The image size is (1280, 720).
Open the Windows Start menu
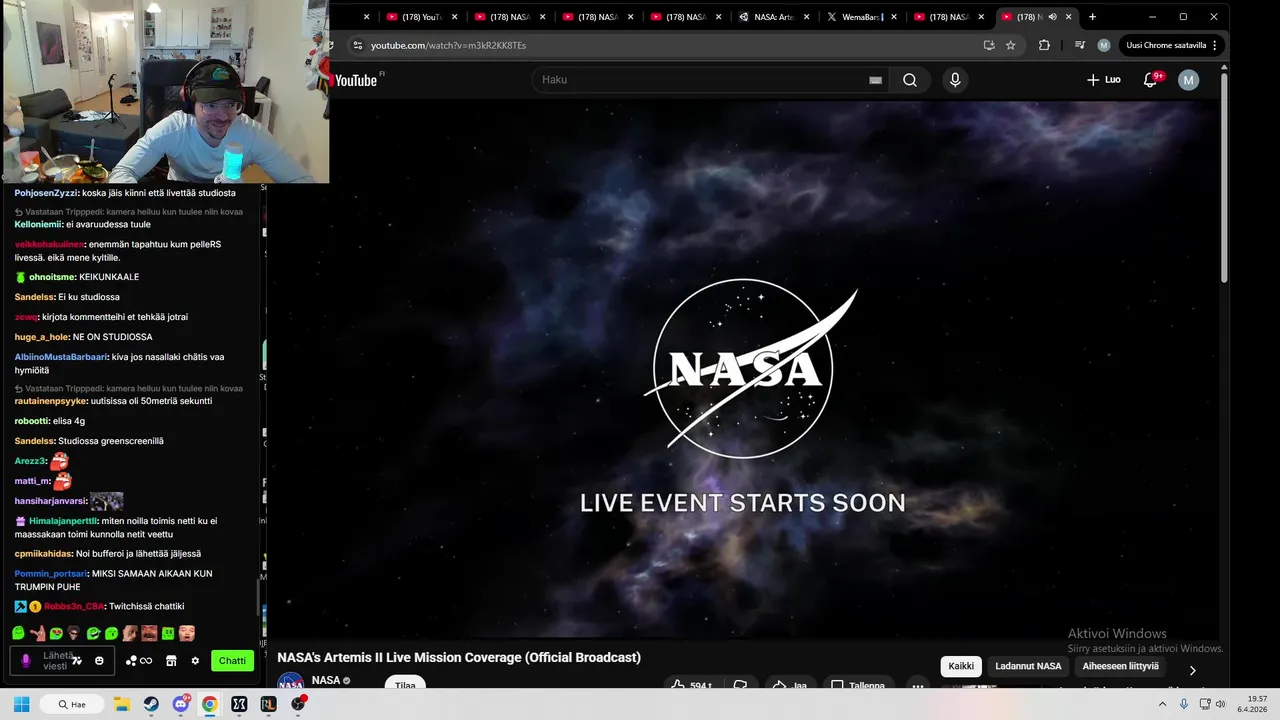21,704
